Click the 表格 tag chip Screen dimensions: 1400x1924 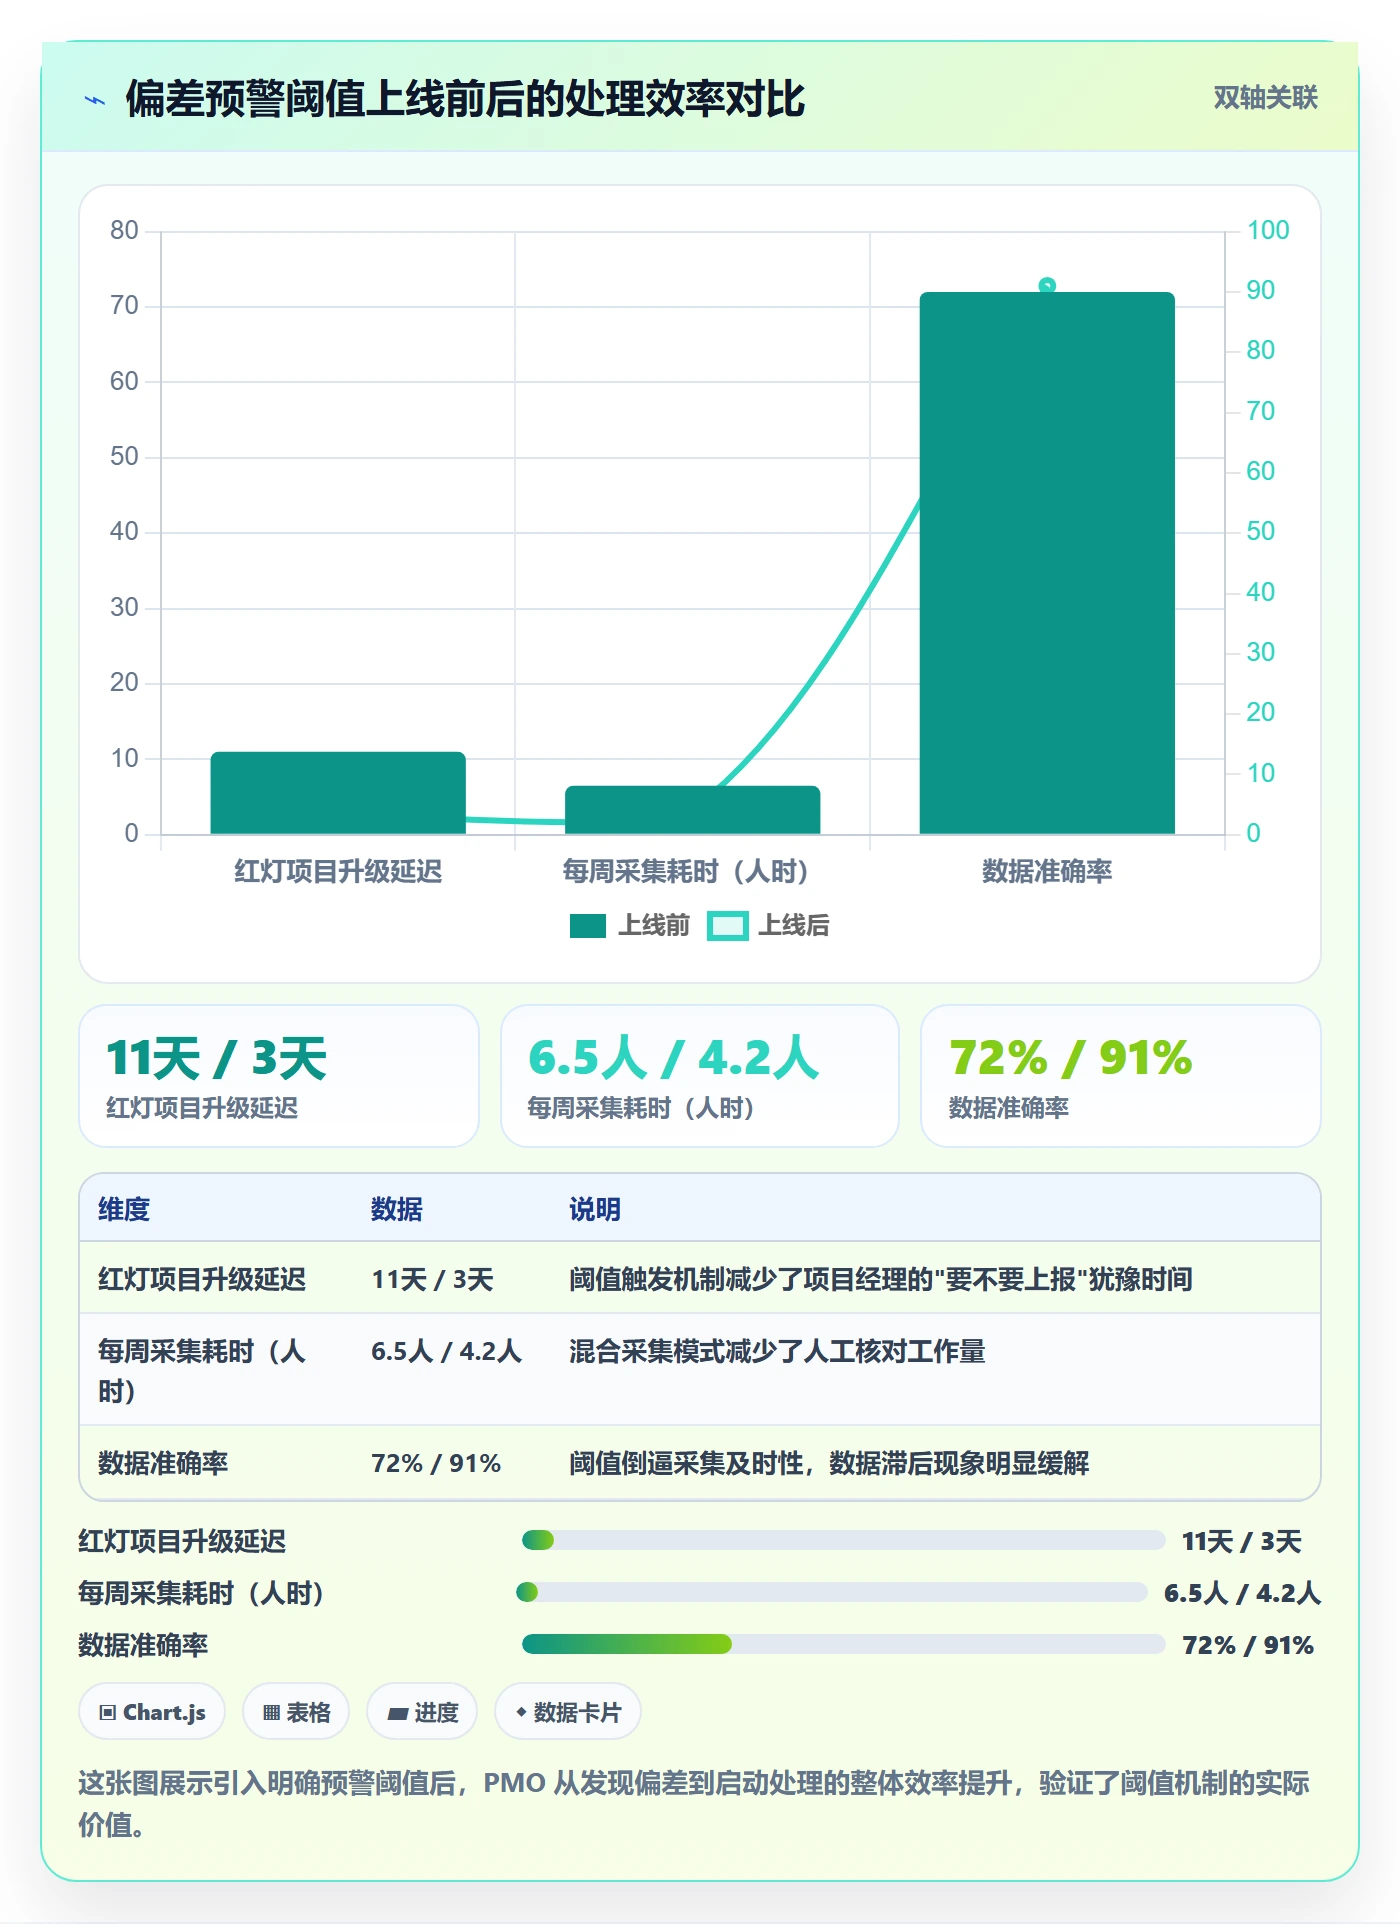[296, 1712]
